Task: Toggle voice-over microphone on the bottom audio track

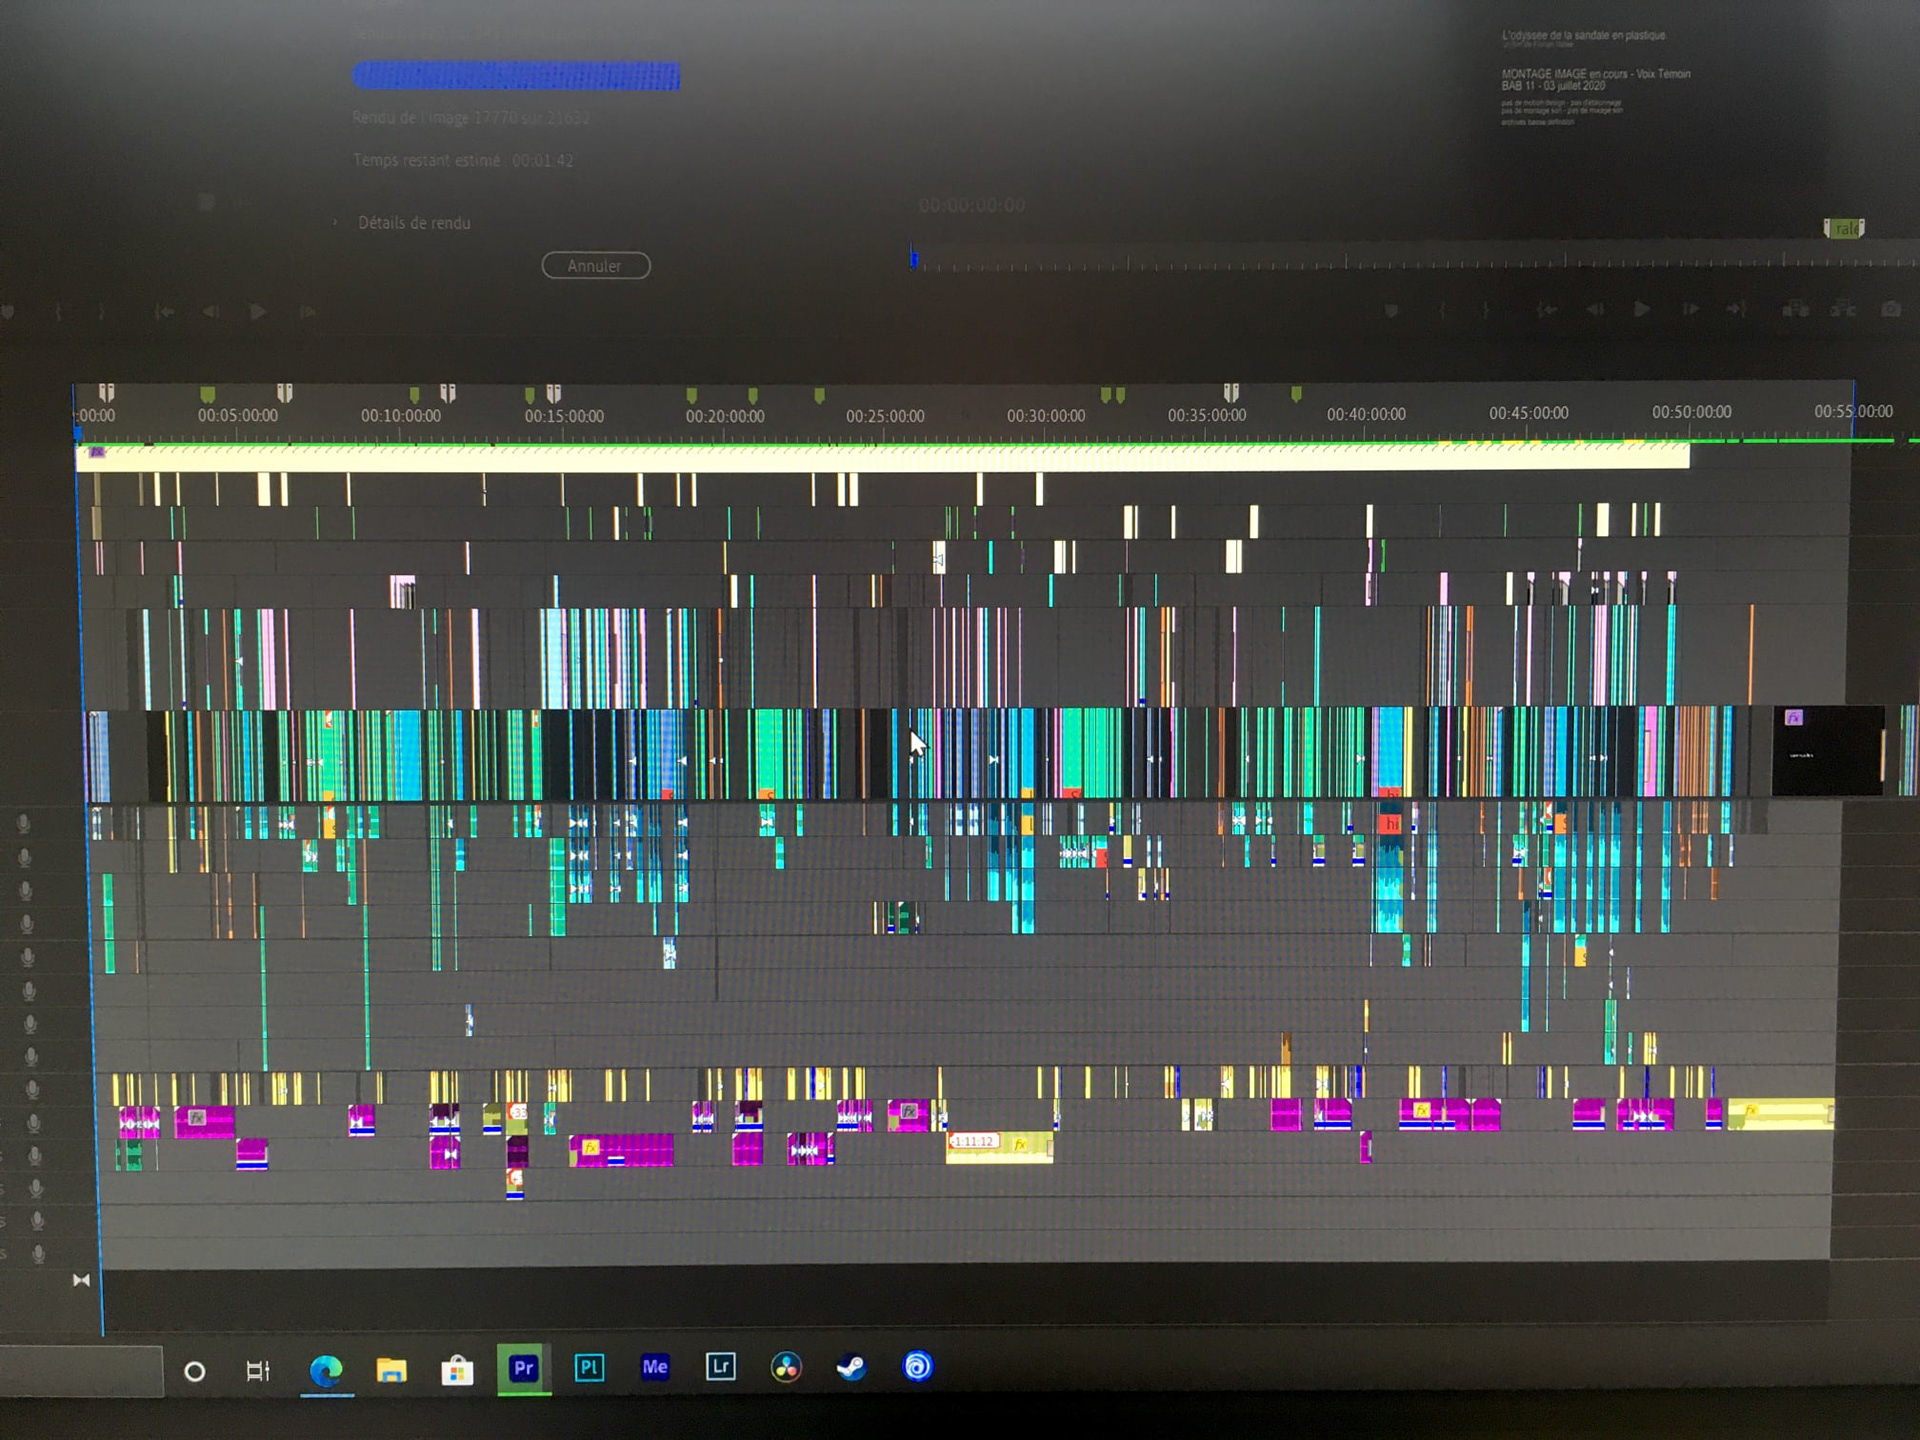Action: click(x=38, y=1253)
